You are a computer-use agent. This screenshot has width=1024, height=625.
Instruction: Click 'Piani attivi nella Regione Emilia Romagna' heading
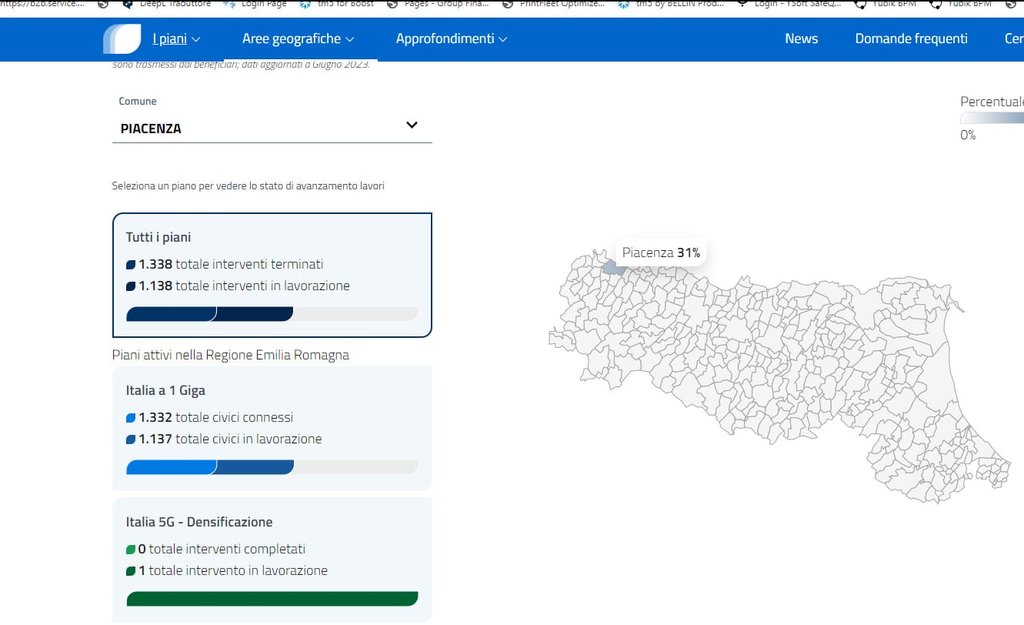pyautogui.click(x=231, y=355)
